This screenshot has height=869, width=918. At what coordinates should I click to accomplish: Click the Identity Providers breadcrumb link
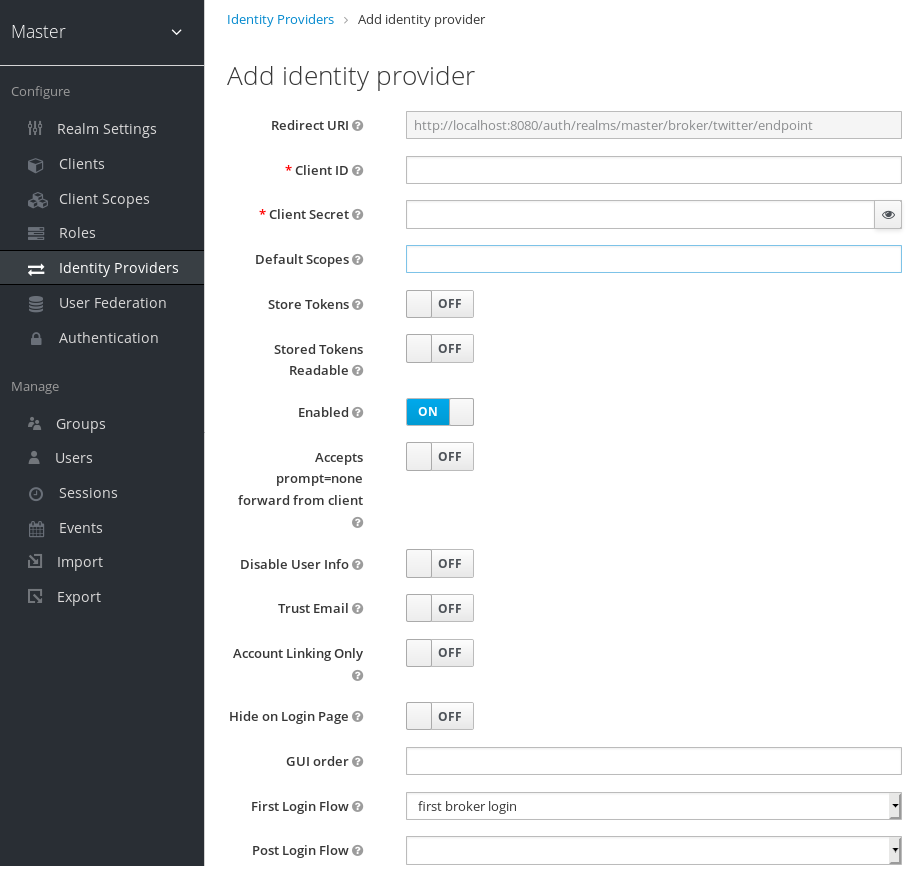280,19
